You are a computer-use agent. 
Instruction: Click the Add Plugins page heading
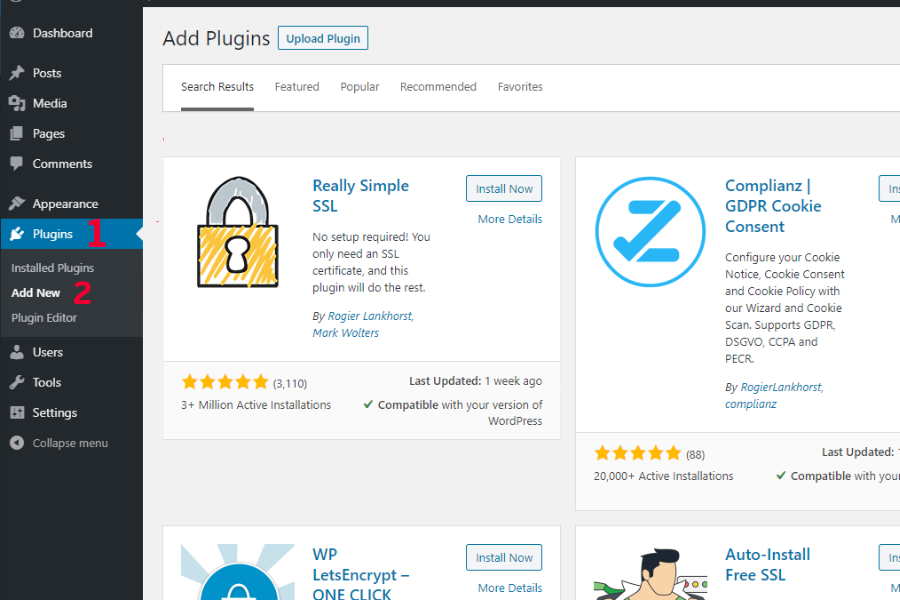pyautogui.click(x=216, y=38)
